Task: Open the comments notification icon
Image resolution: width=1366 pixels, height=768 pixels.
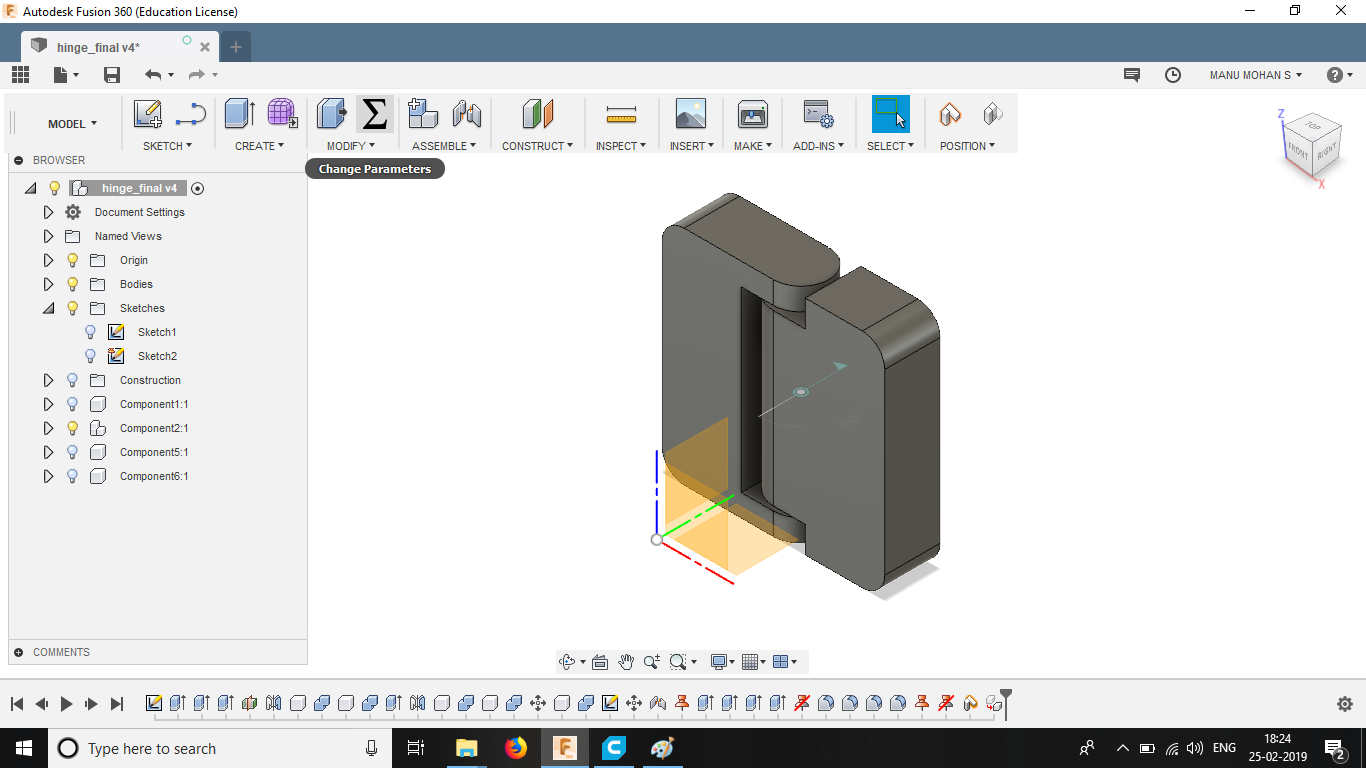Action: pos(1132,75)
